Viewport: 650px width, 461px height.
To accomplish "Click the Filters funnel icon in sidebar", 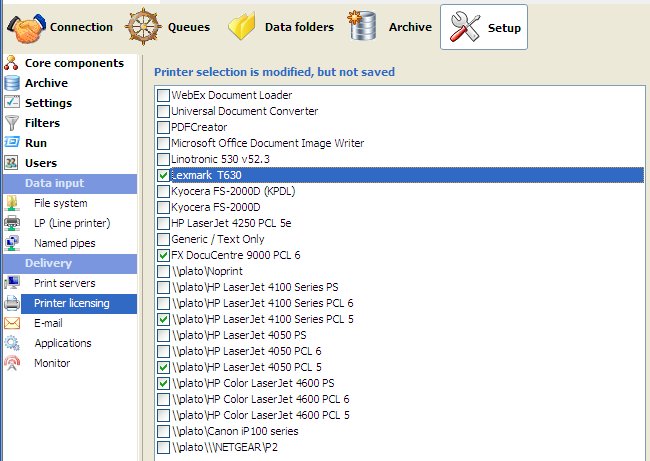I will click(x=12, y=123).
